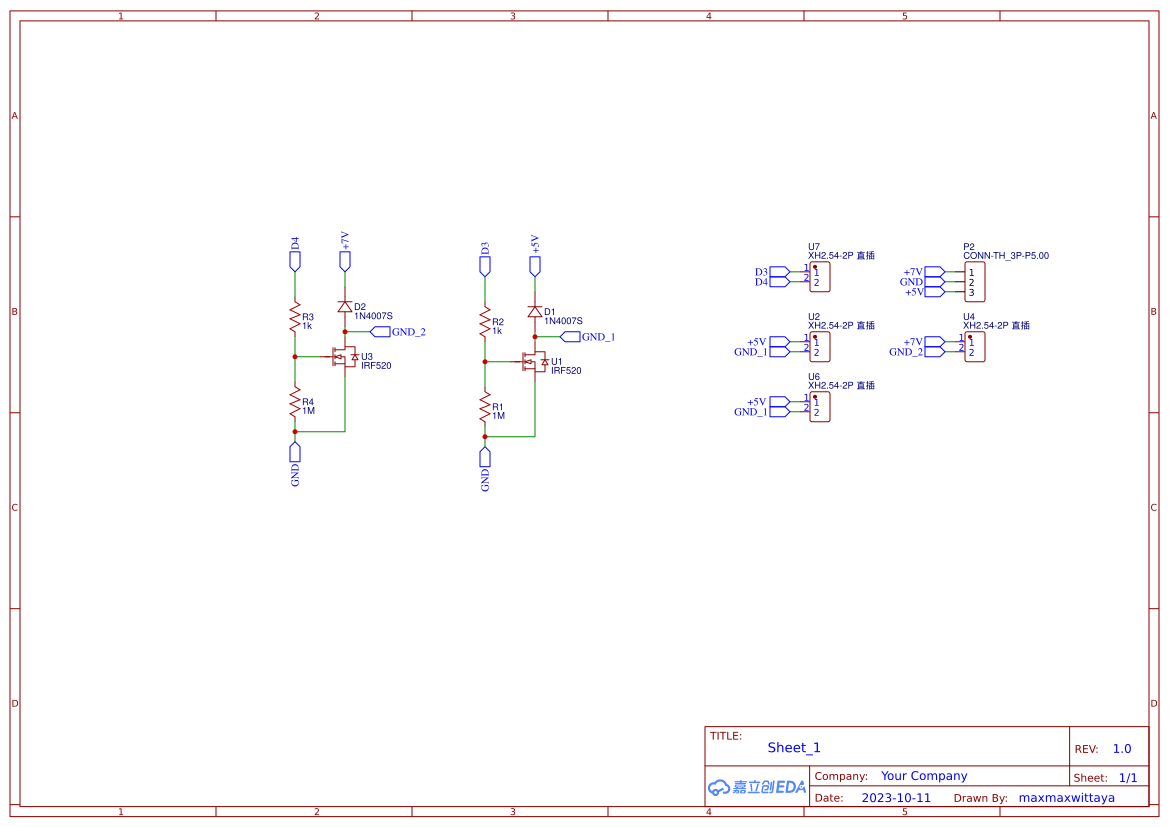Click the 3-pin connector P2 symbol

pyautogui.click(x=973, y=281)
